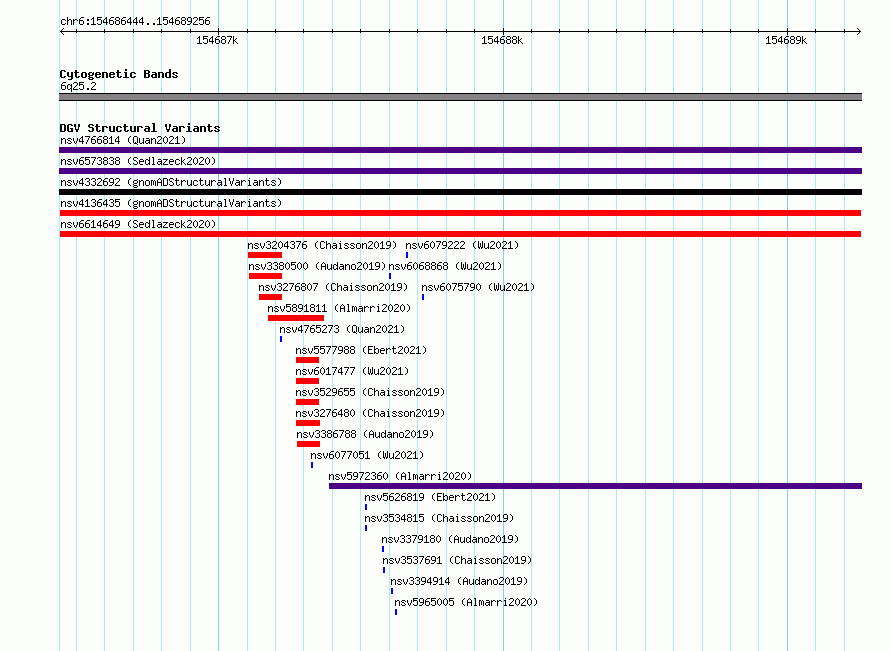Screen dimensions: 890x651
Task: Click the red bar under nsv3386788
Action: (x=308, y=444)
